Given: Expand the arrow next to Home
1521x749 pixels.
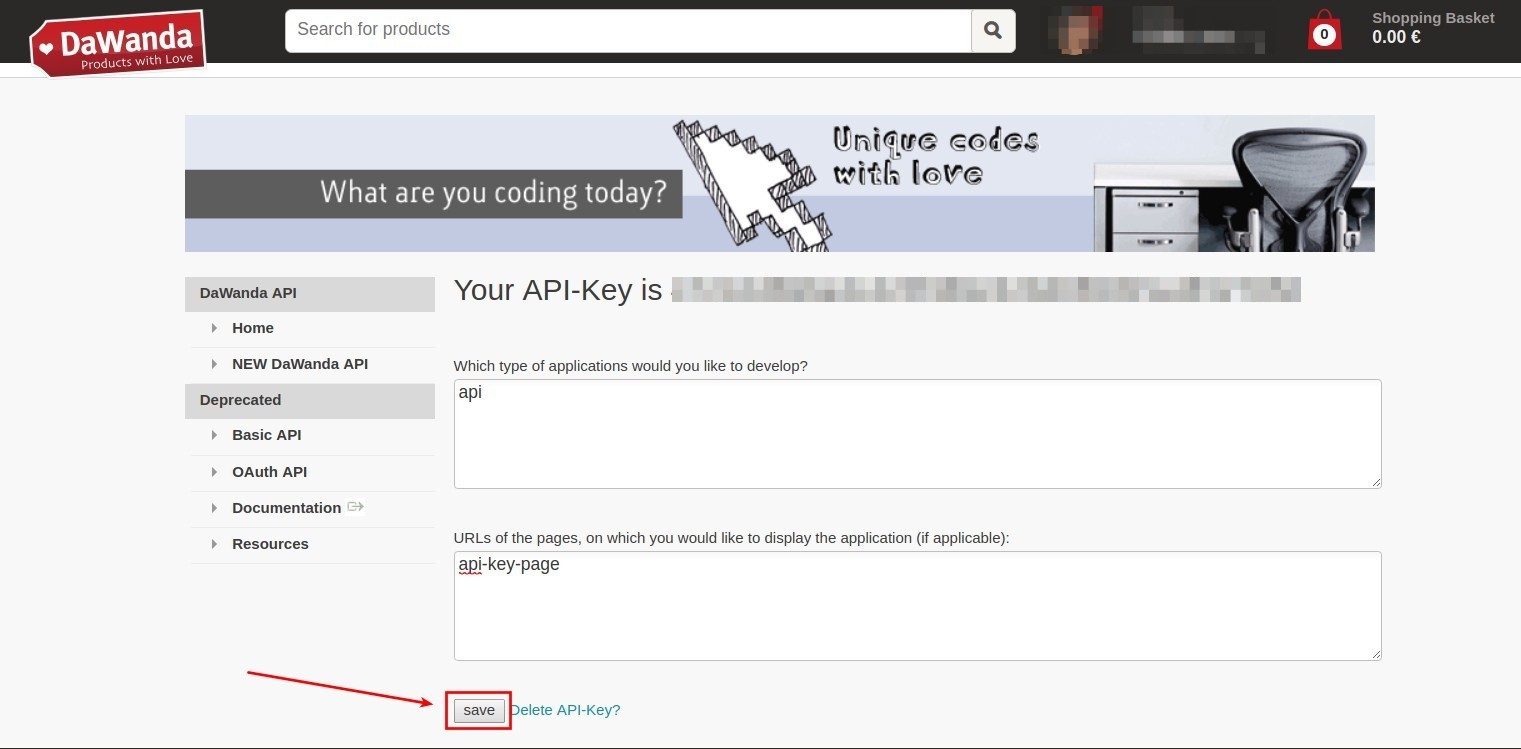Looking at the screenshot, I should pos(214,328).
